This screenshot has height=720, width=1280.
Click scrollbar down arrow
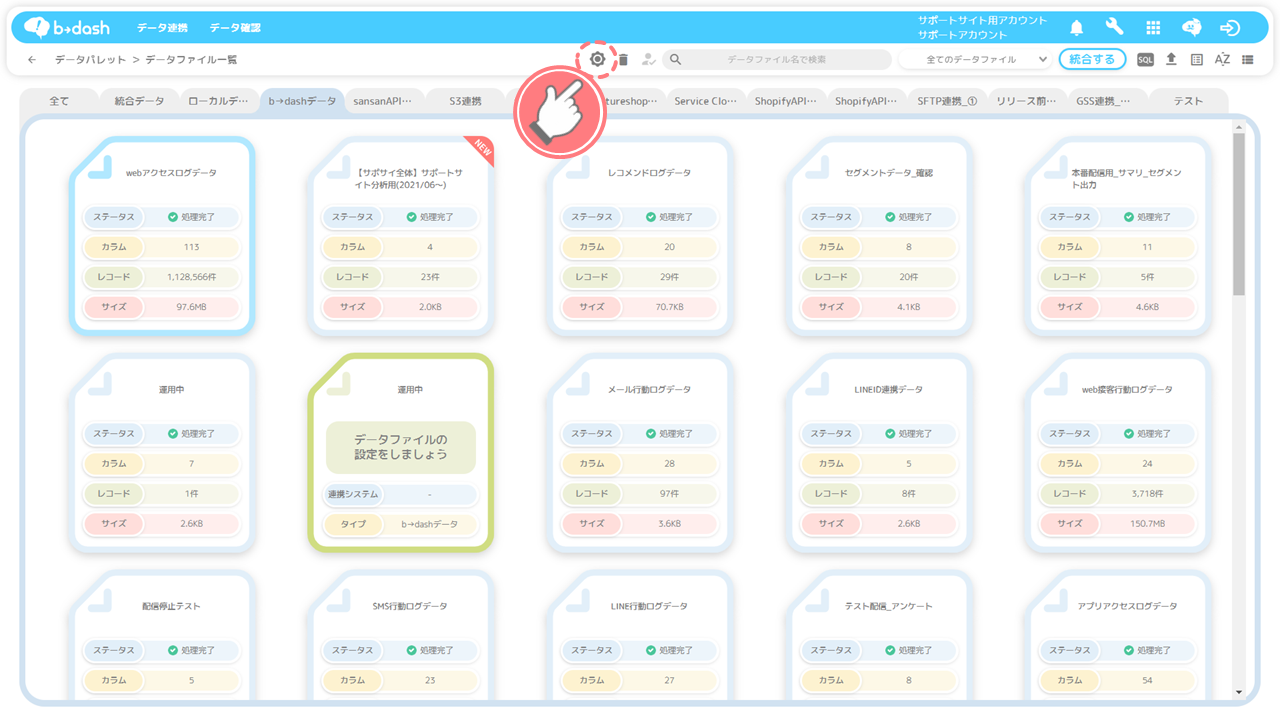1239,691
